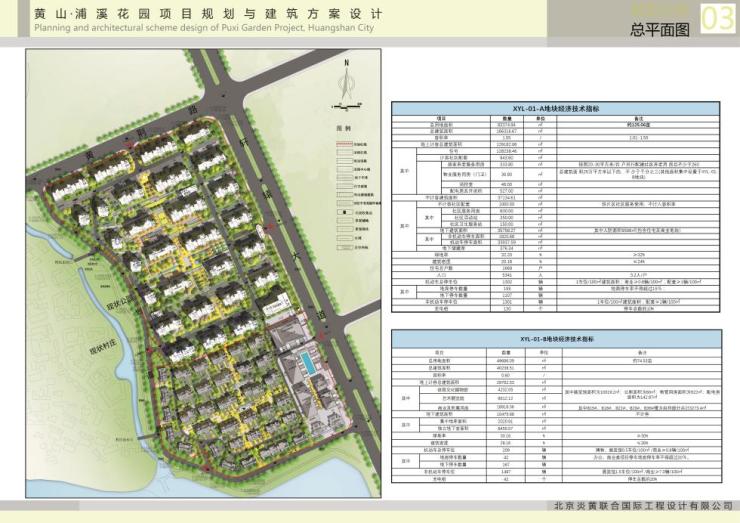This screenshot has height=523, width=740.
Task: Click the '209' parking value in table B
Action: 508,450
